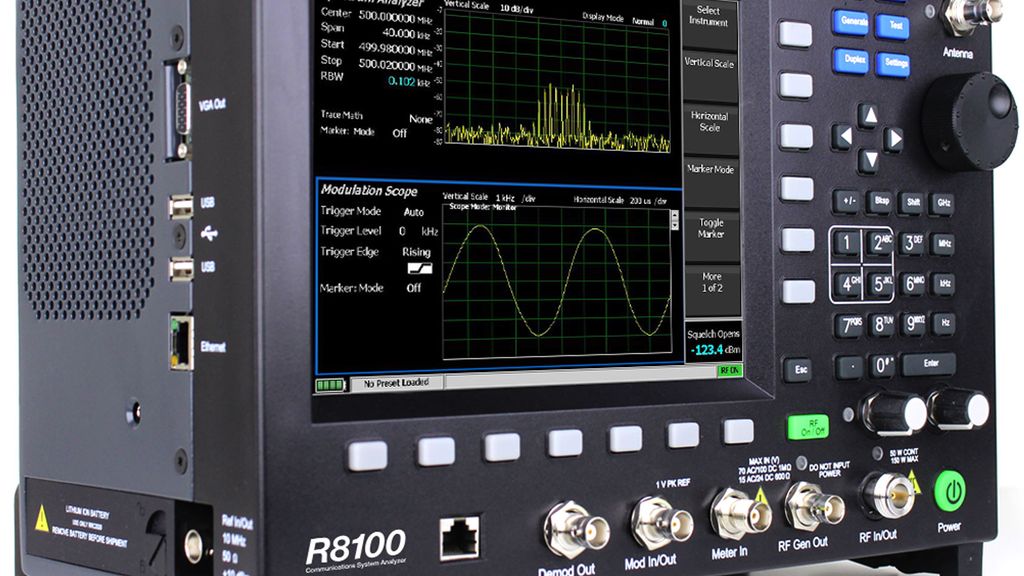
Task: Click the Modulation Scope scrollbar up arrow
Action: pos(675,215)
